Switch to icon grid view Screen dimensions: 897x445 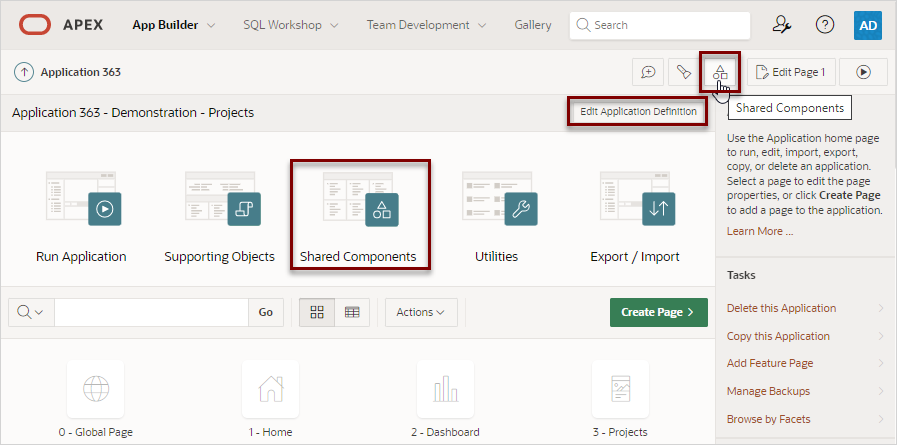coord(317,312)
